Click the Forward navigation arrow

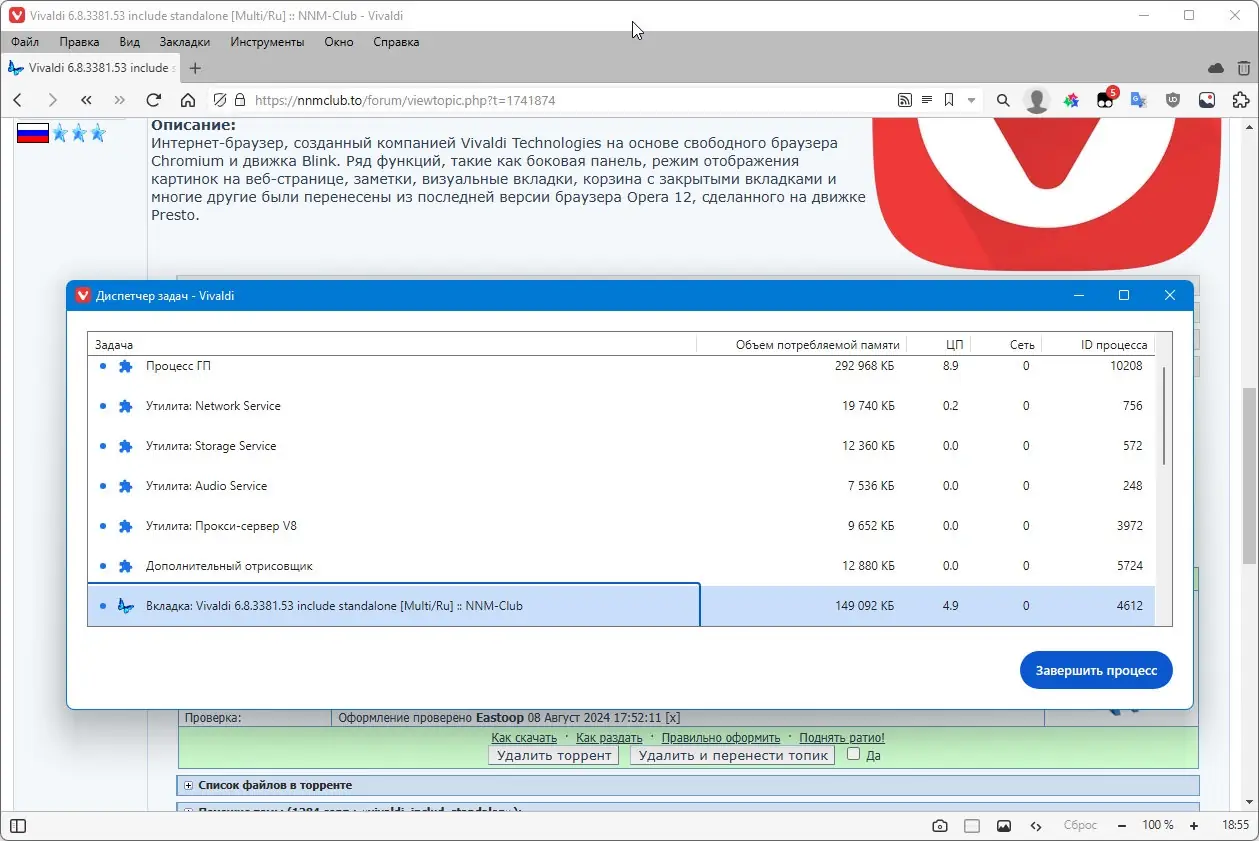click(x=52, y=100)
